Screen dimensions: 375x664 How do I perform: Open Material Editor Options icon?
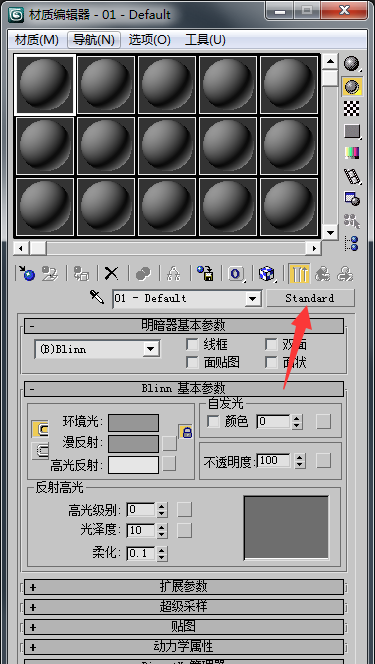(351, 198)
